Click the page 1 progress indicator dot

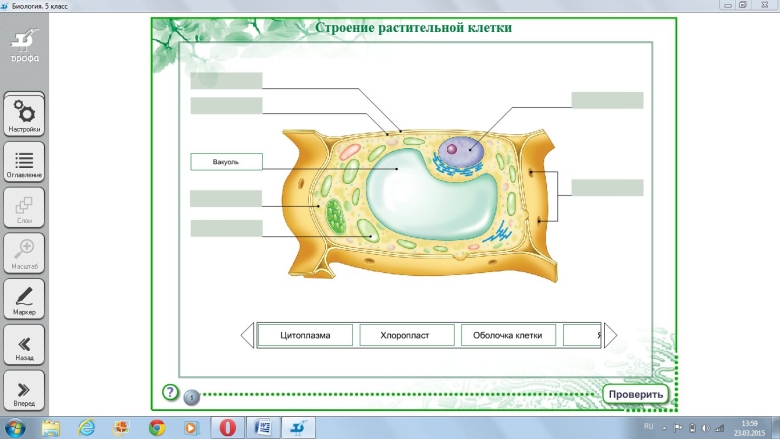pos(192,396)
